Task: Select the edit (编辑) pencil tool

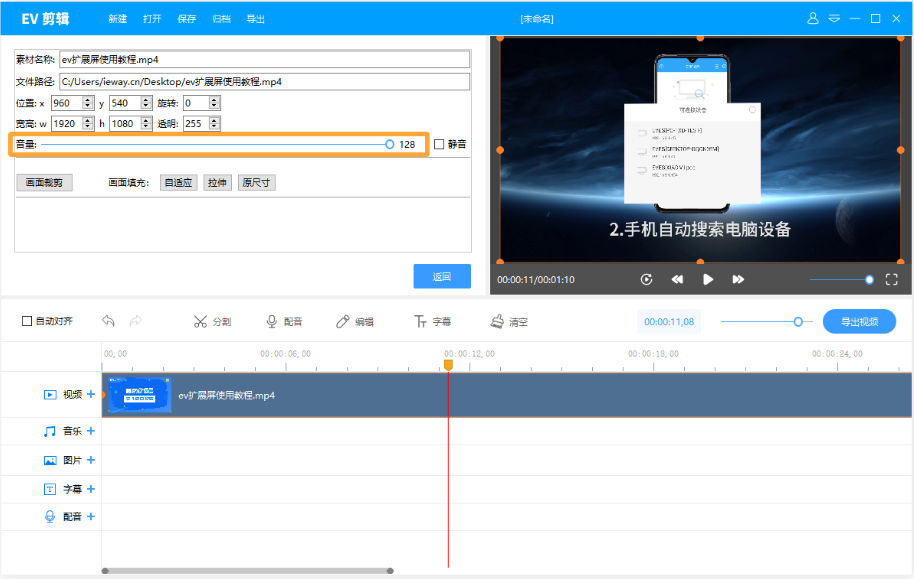Action: (343, 322)
